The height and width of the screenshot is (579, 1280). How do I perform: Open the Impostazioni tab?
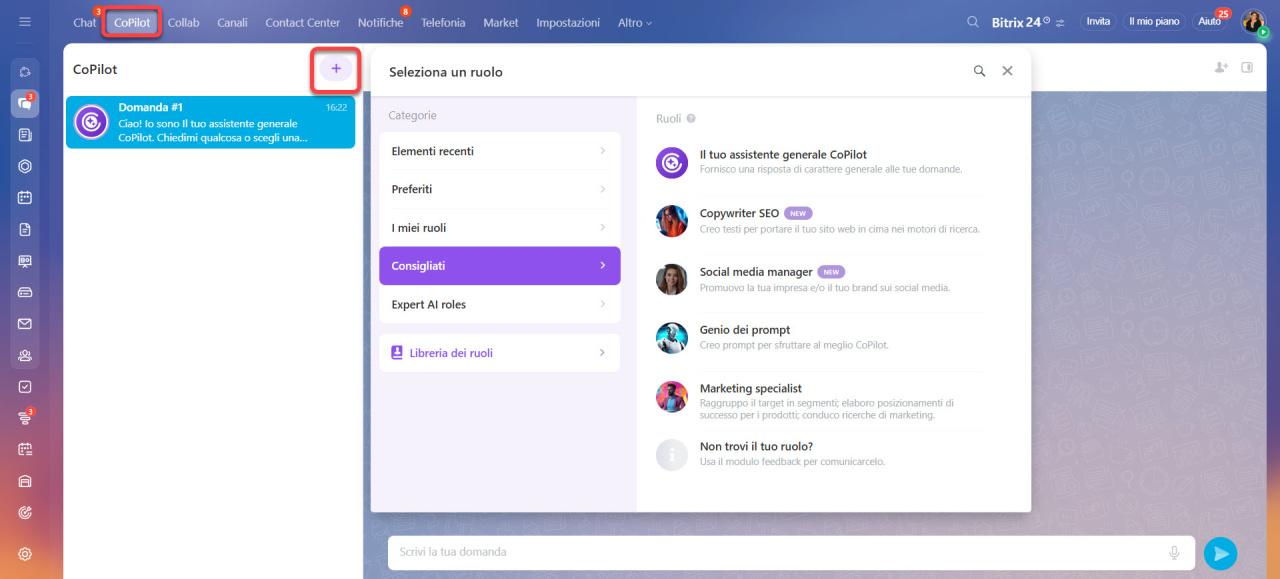pos(568,22)
